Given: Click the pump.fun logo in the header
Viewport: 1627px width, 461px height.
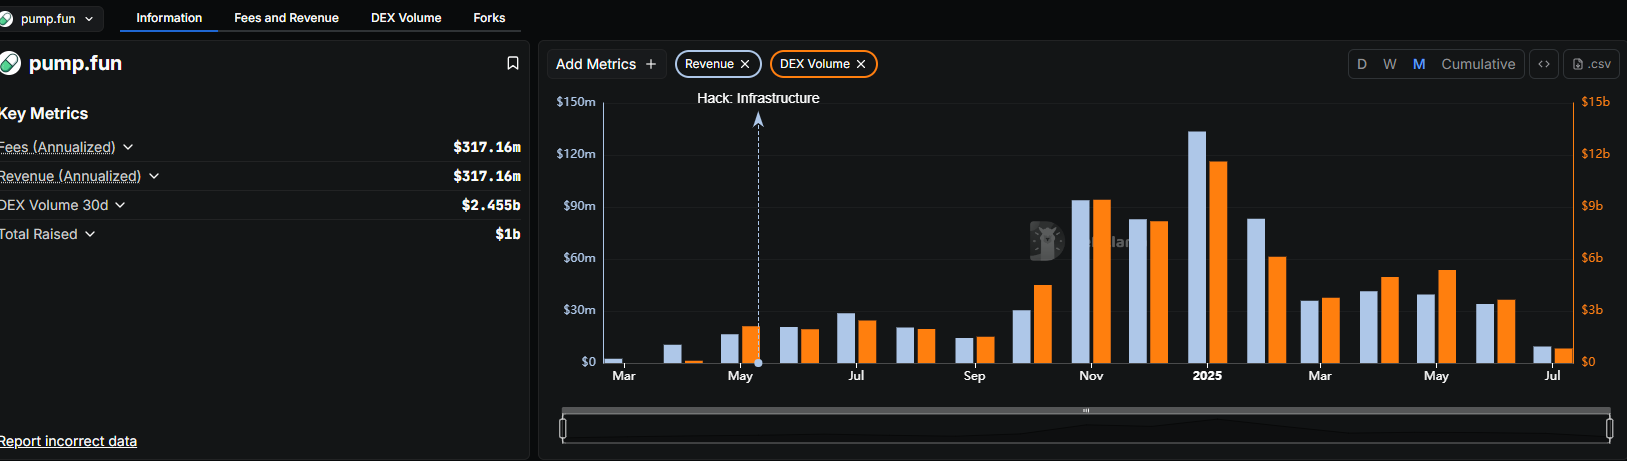Looking at the screenshot, I should click(x=10, y=63).
